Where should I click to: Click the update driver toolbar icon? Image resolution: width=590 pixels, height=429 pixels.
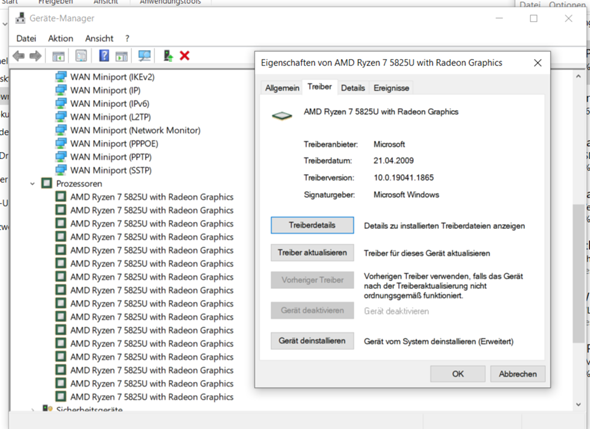click(x=168, y=56)
